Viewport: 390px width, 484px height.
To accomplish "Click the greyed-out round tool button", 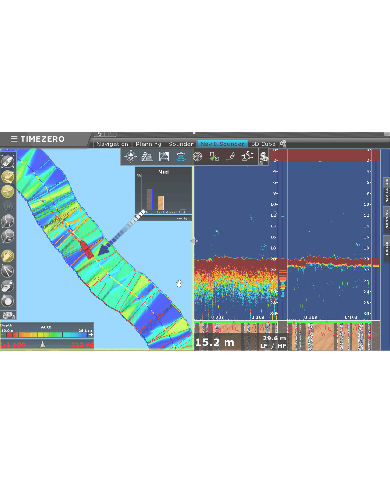I will tap(7, 206).
